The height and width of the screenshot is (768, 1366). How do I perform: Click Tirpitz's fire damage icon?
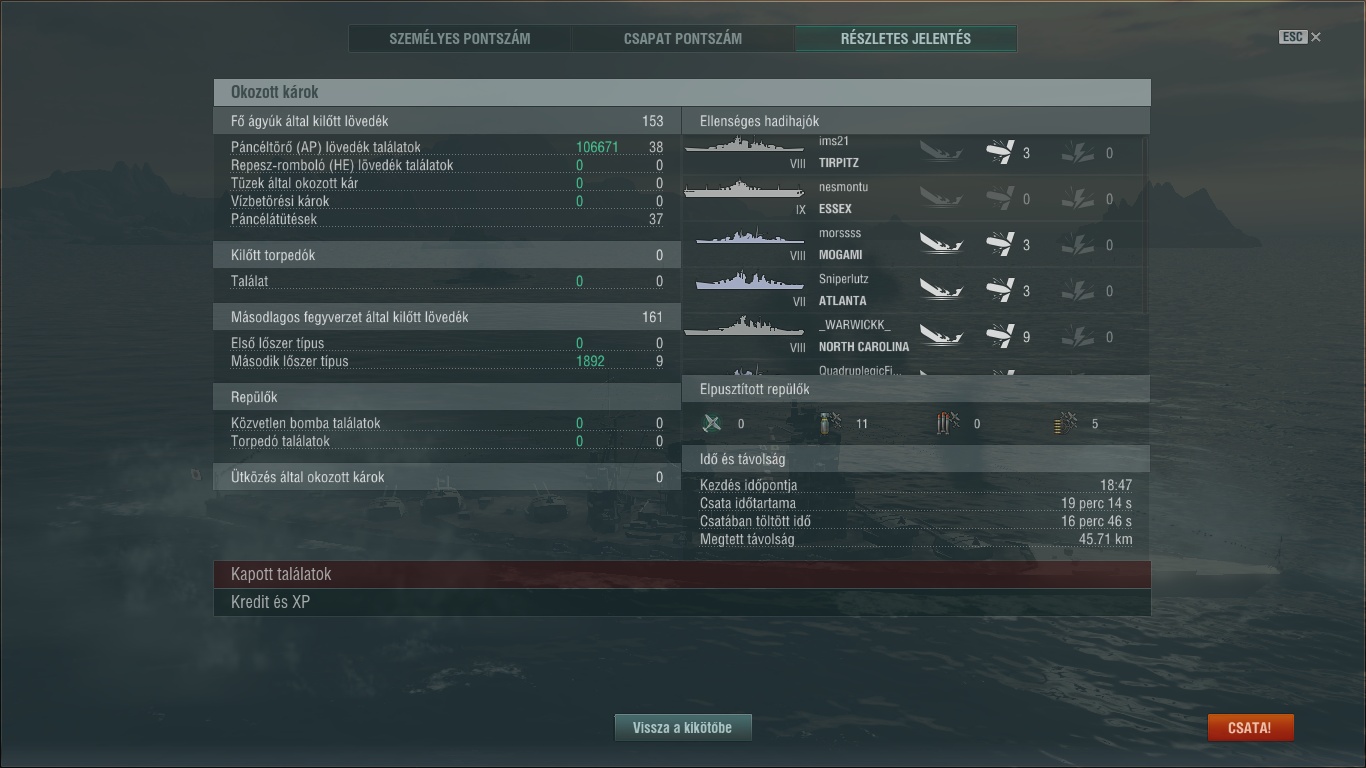1077,153
